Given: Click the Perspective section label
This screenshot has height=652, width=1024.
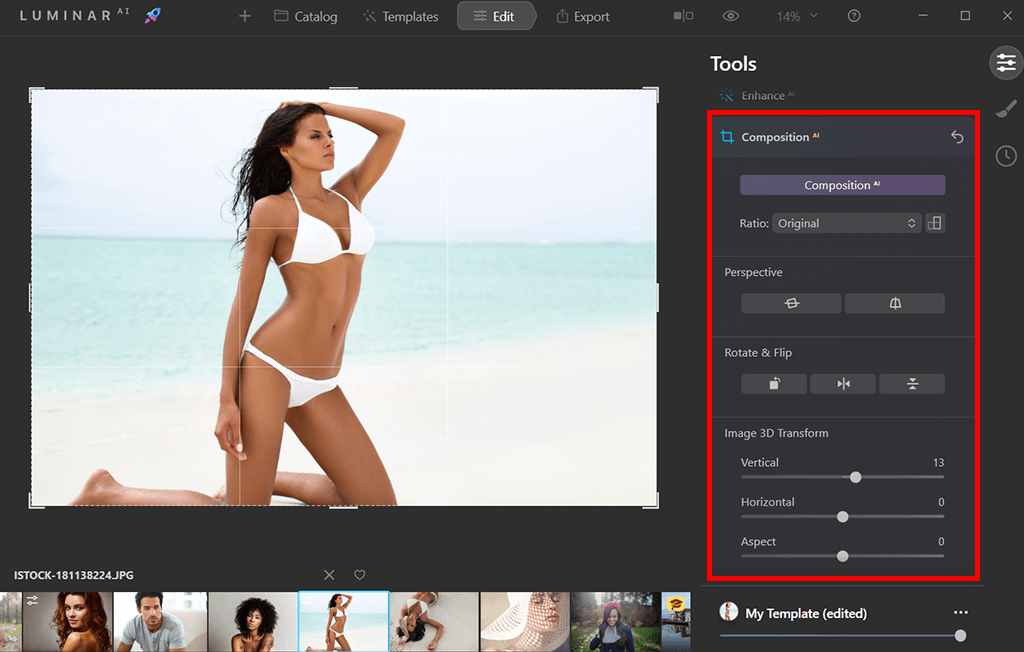Looking at the screenshot, I should 753,272.
